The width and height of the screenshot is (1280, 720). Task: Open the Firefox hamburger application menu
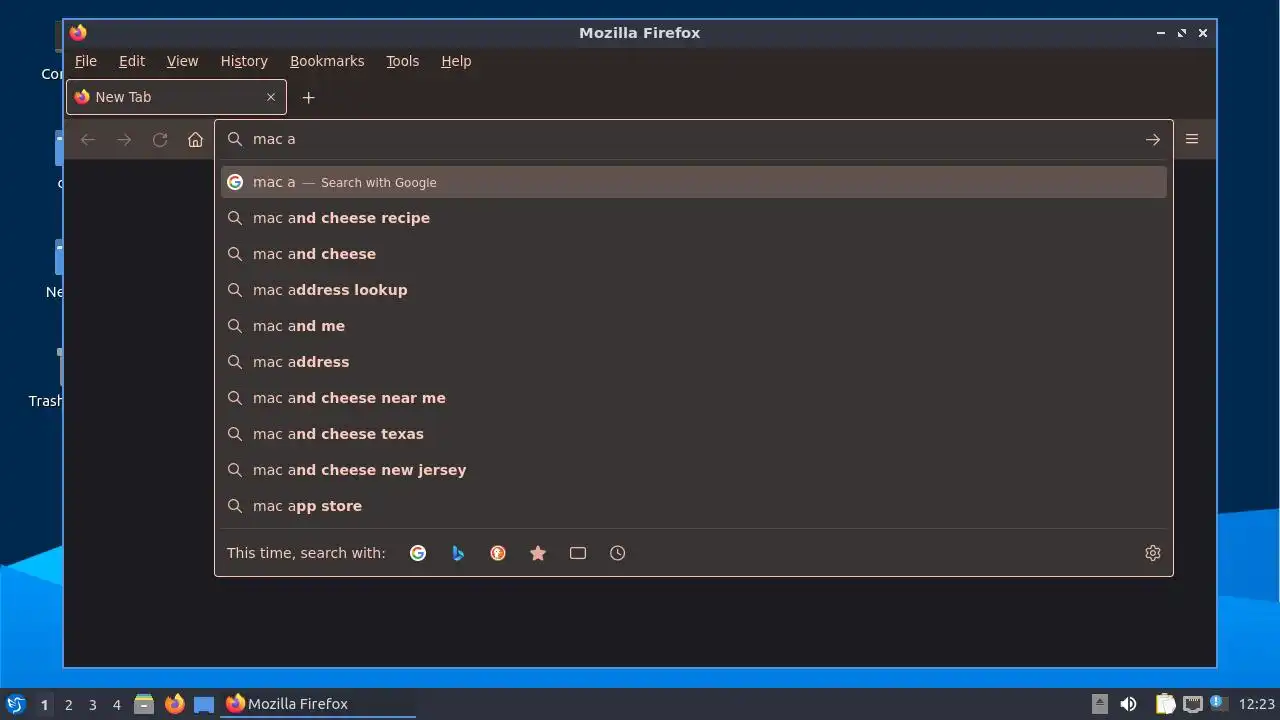(1192, 139)
